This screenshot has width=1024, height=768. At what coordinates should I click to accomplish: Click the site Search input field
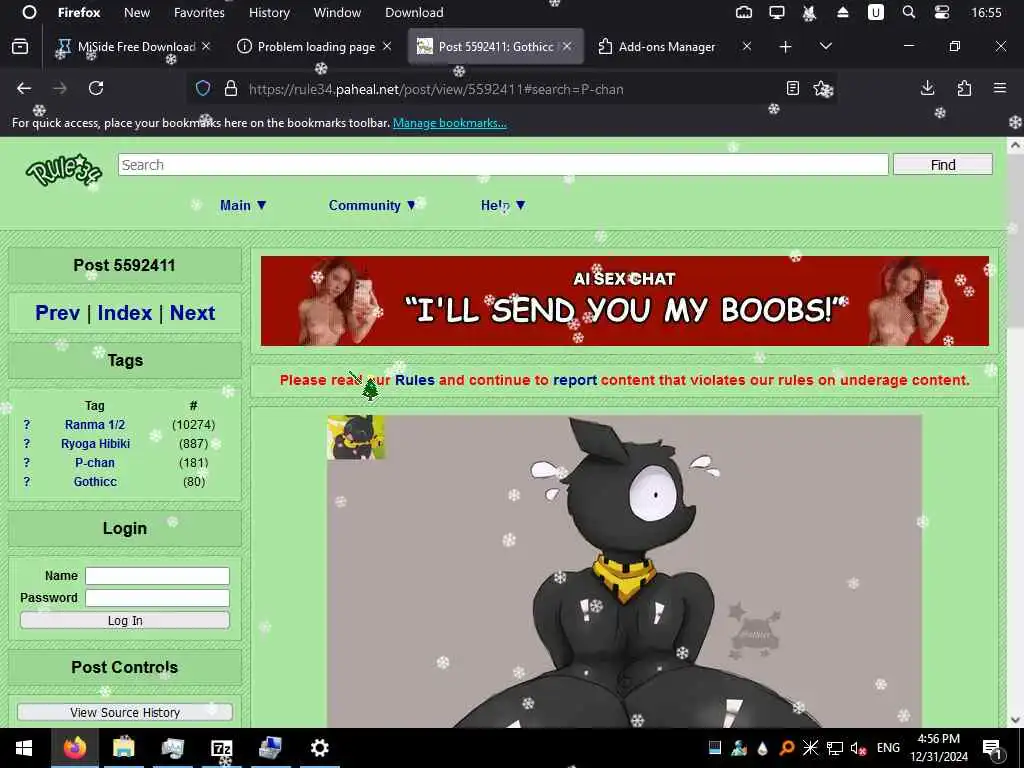coord(503,165)
